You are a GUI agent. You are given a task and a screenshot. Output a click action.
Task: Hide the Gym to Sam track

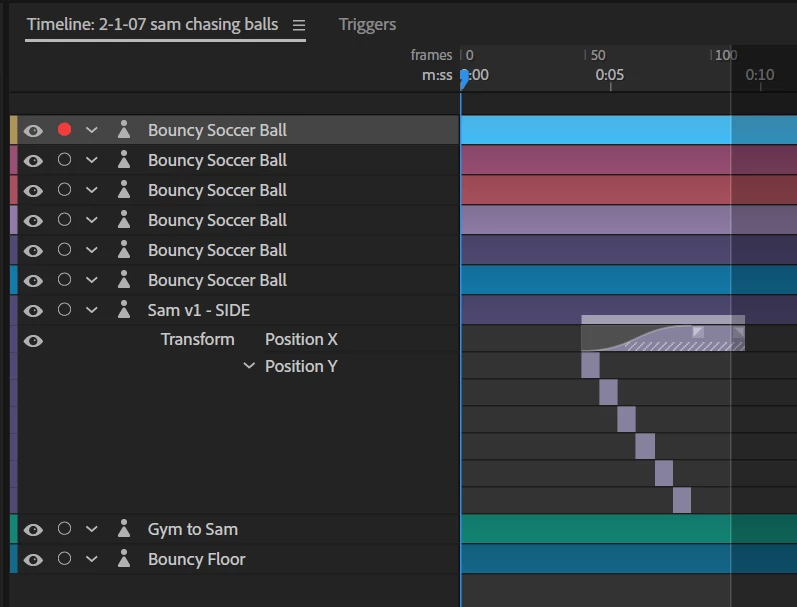pos(33,530)
